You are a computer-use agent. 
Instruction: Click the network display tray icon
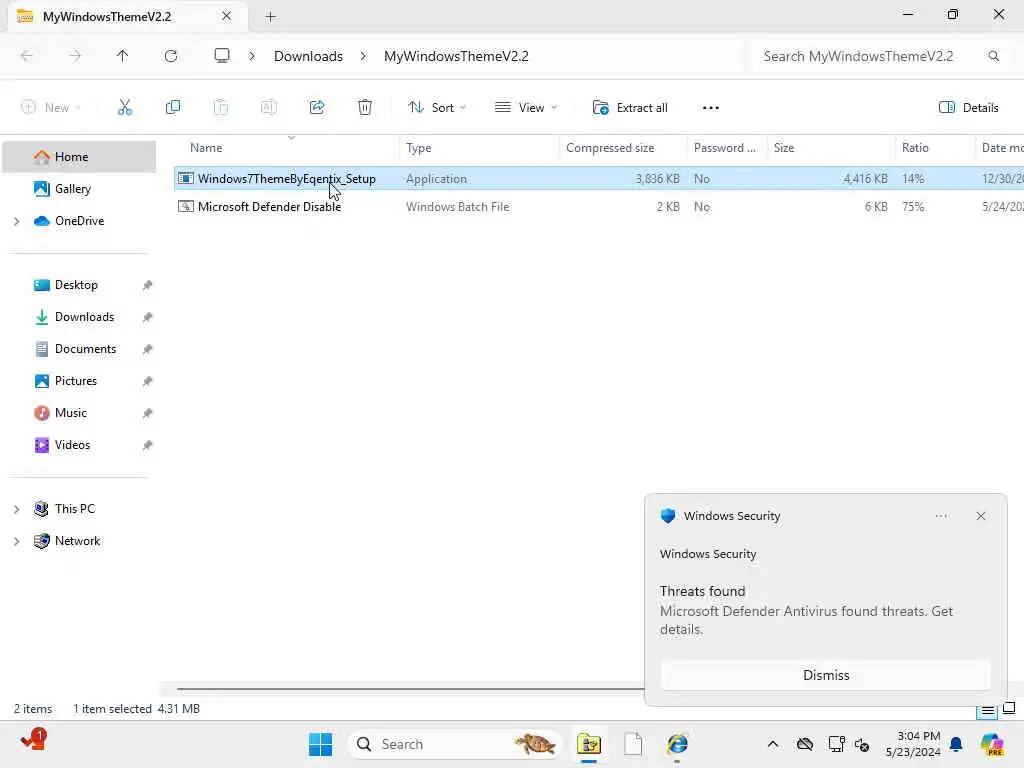click(x=836, y=744)
